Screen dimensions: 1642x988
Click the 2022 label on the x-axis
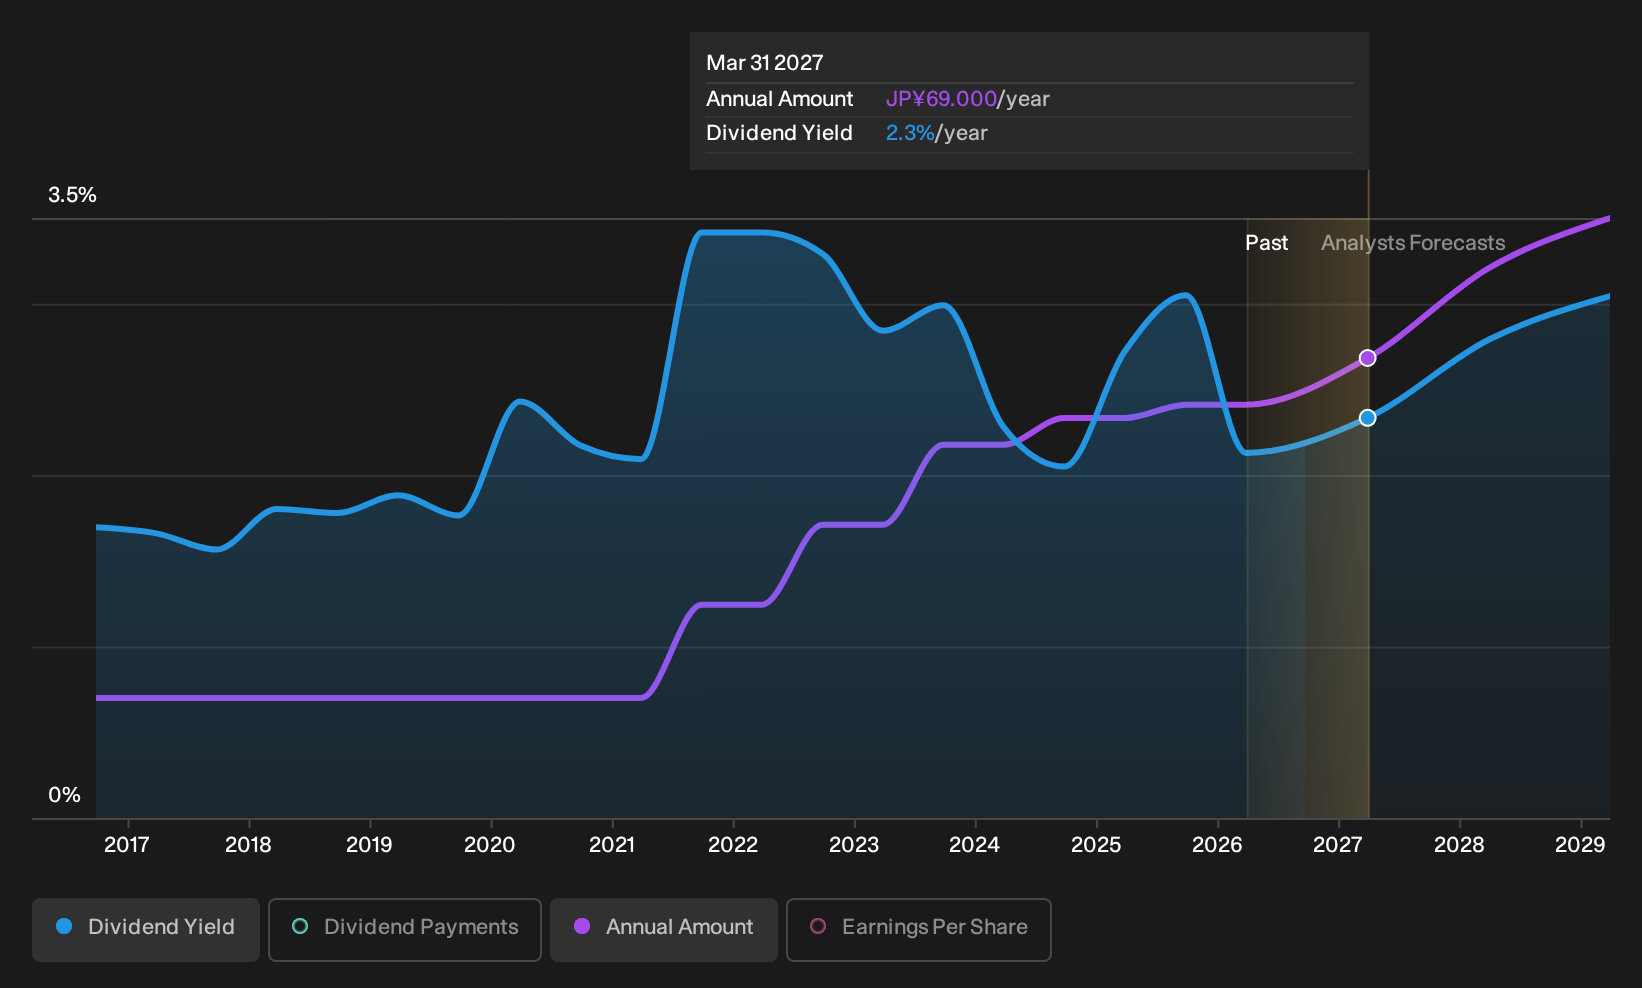[733, 845]
